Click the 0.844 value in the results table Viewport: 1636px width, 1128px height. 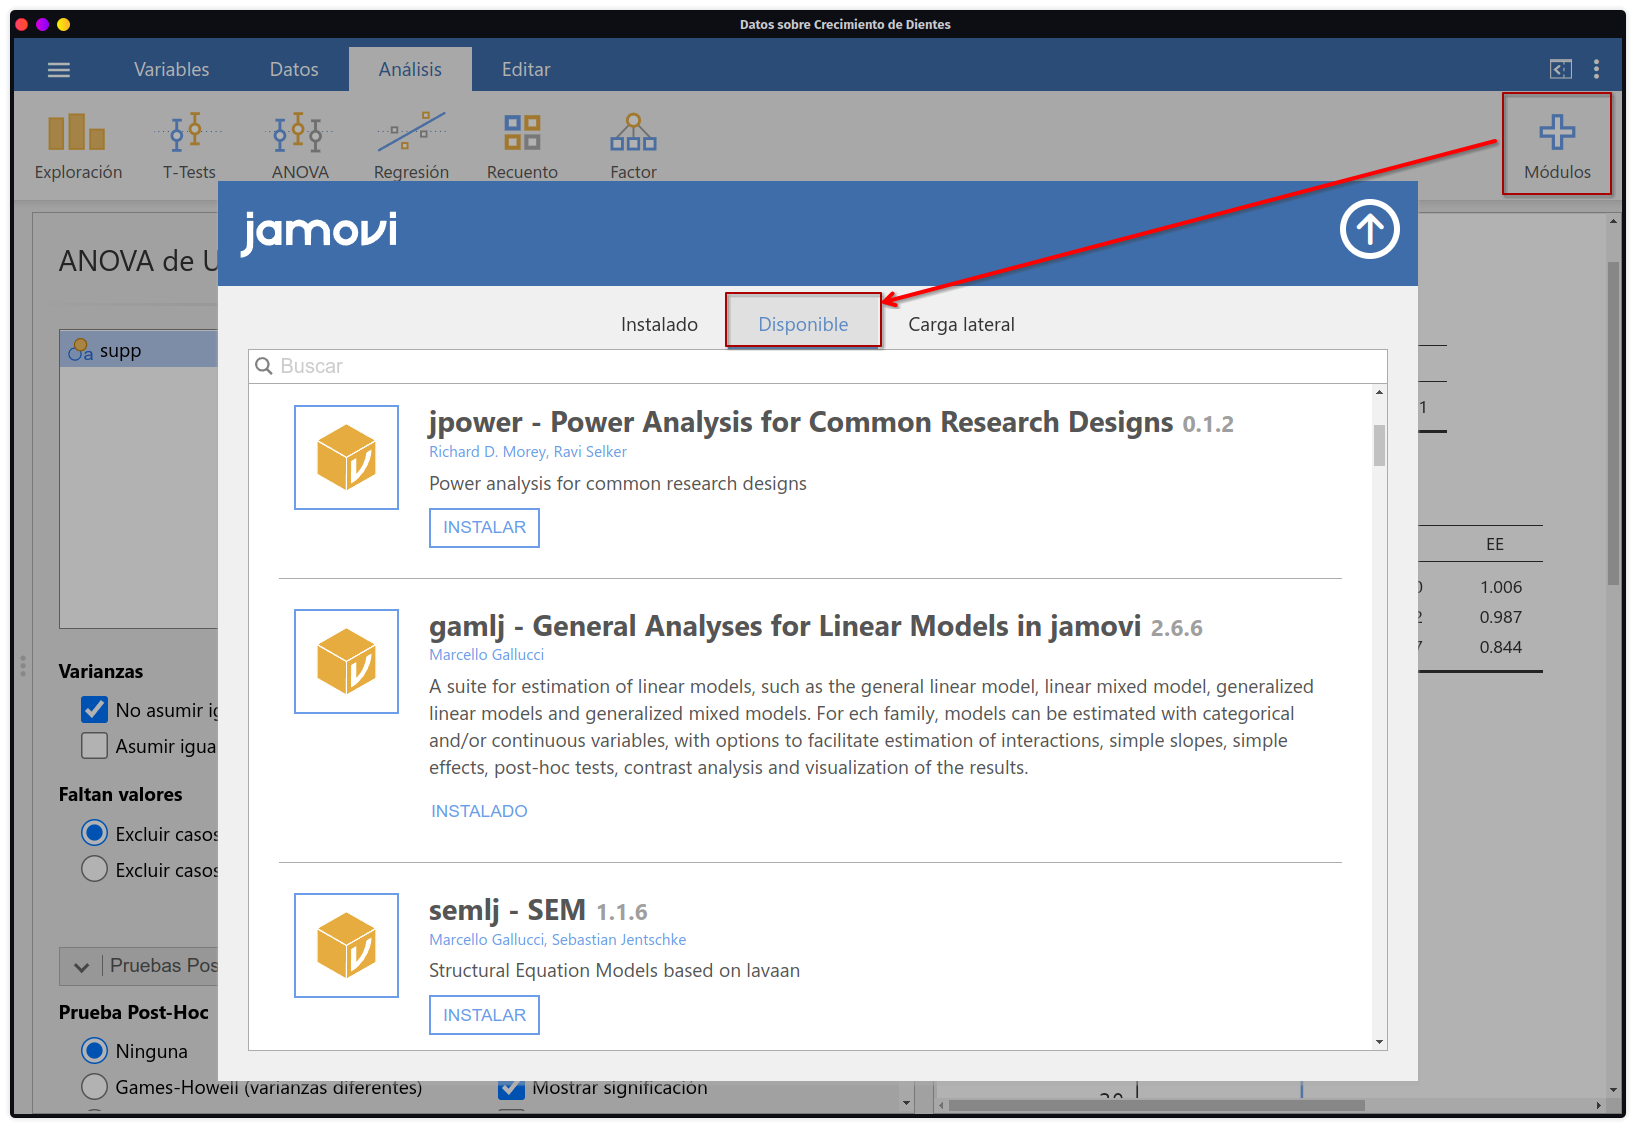[x=1500, y=647]
